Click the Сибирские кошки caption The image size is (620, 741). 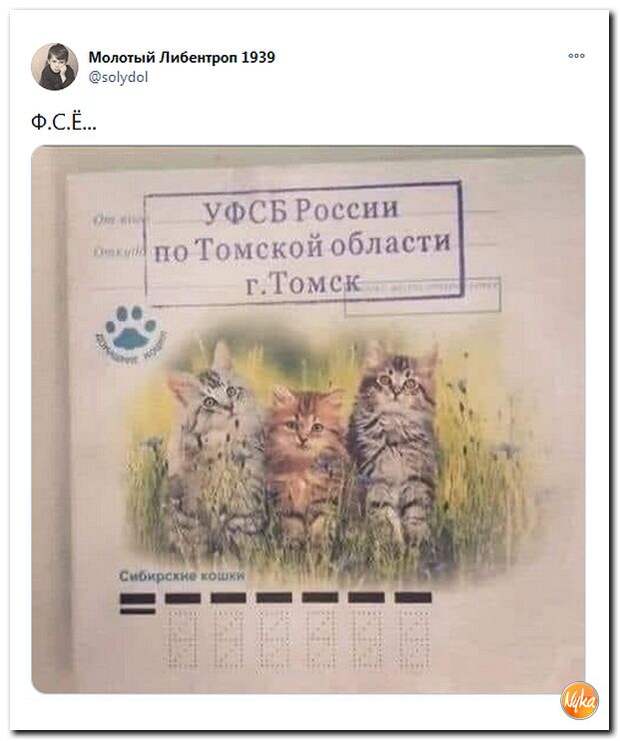182,576
